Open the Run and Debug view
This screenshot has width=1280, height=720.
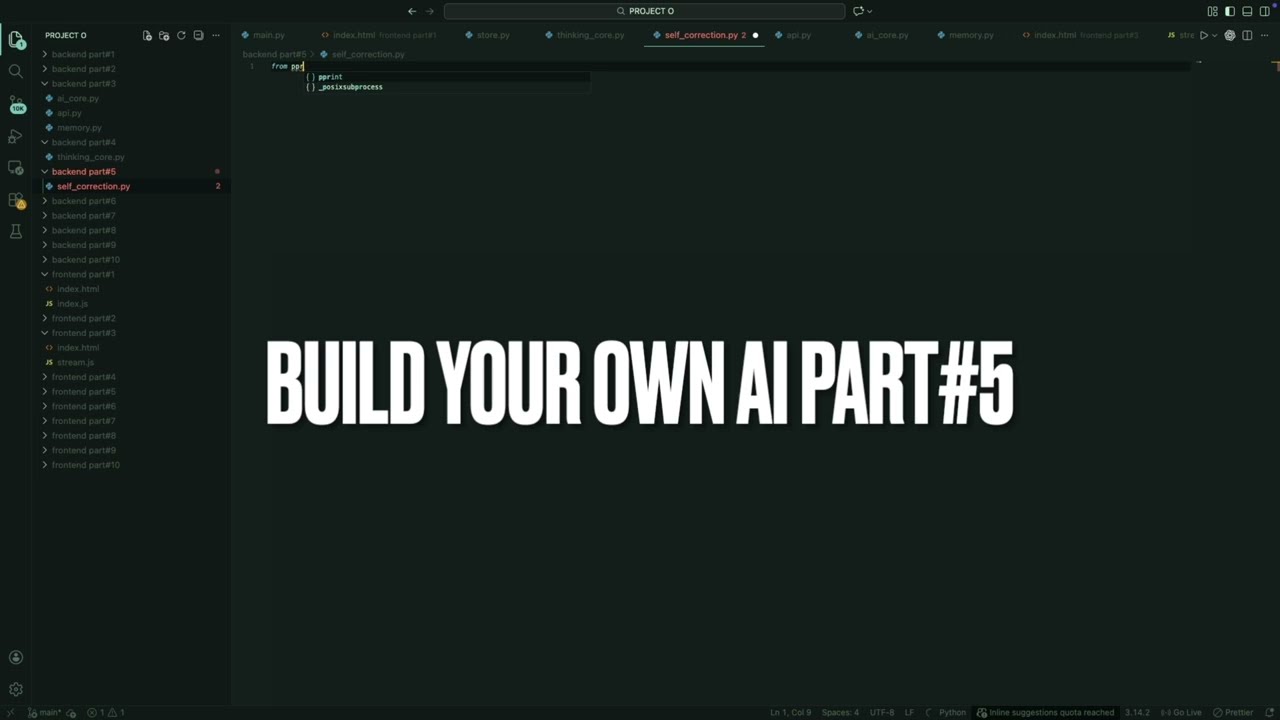pyautogui.click(x=16, y=136)
